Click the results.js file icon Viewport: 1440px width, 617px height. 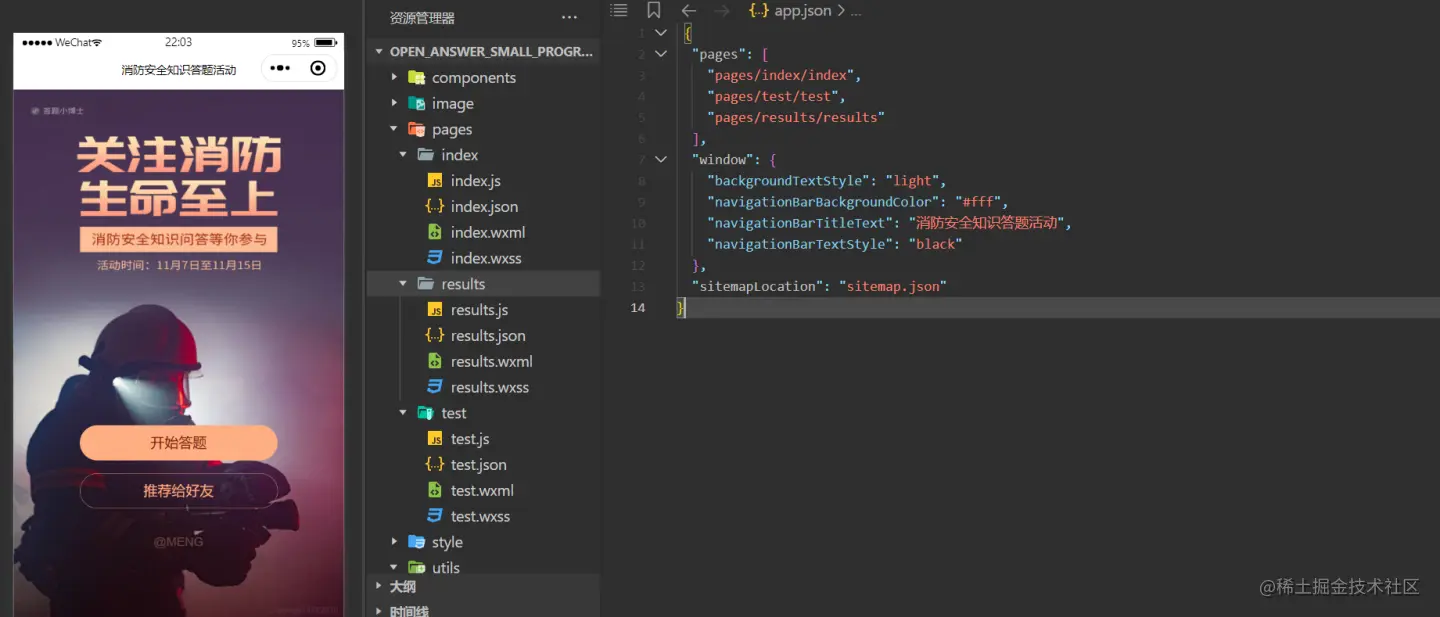pos(435,310)
